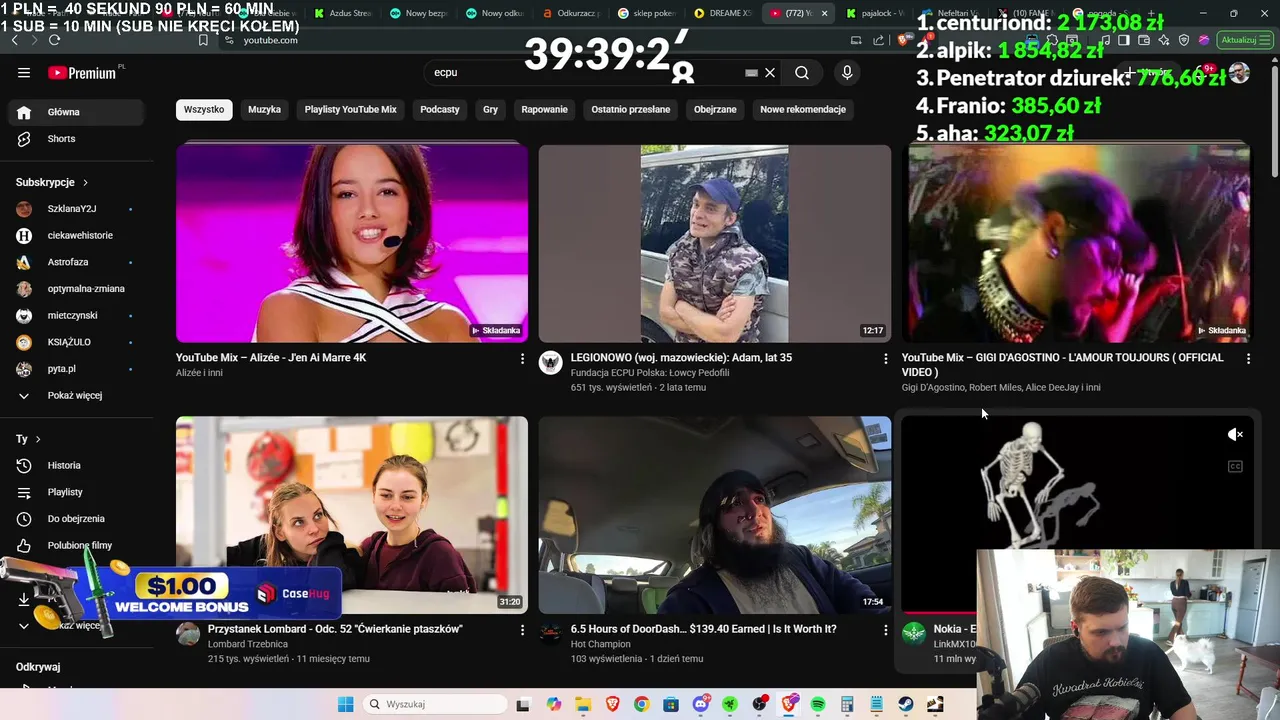
Task: Open optymalna-zmiana subscription channel
Action: (x=78, y=289)
